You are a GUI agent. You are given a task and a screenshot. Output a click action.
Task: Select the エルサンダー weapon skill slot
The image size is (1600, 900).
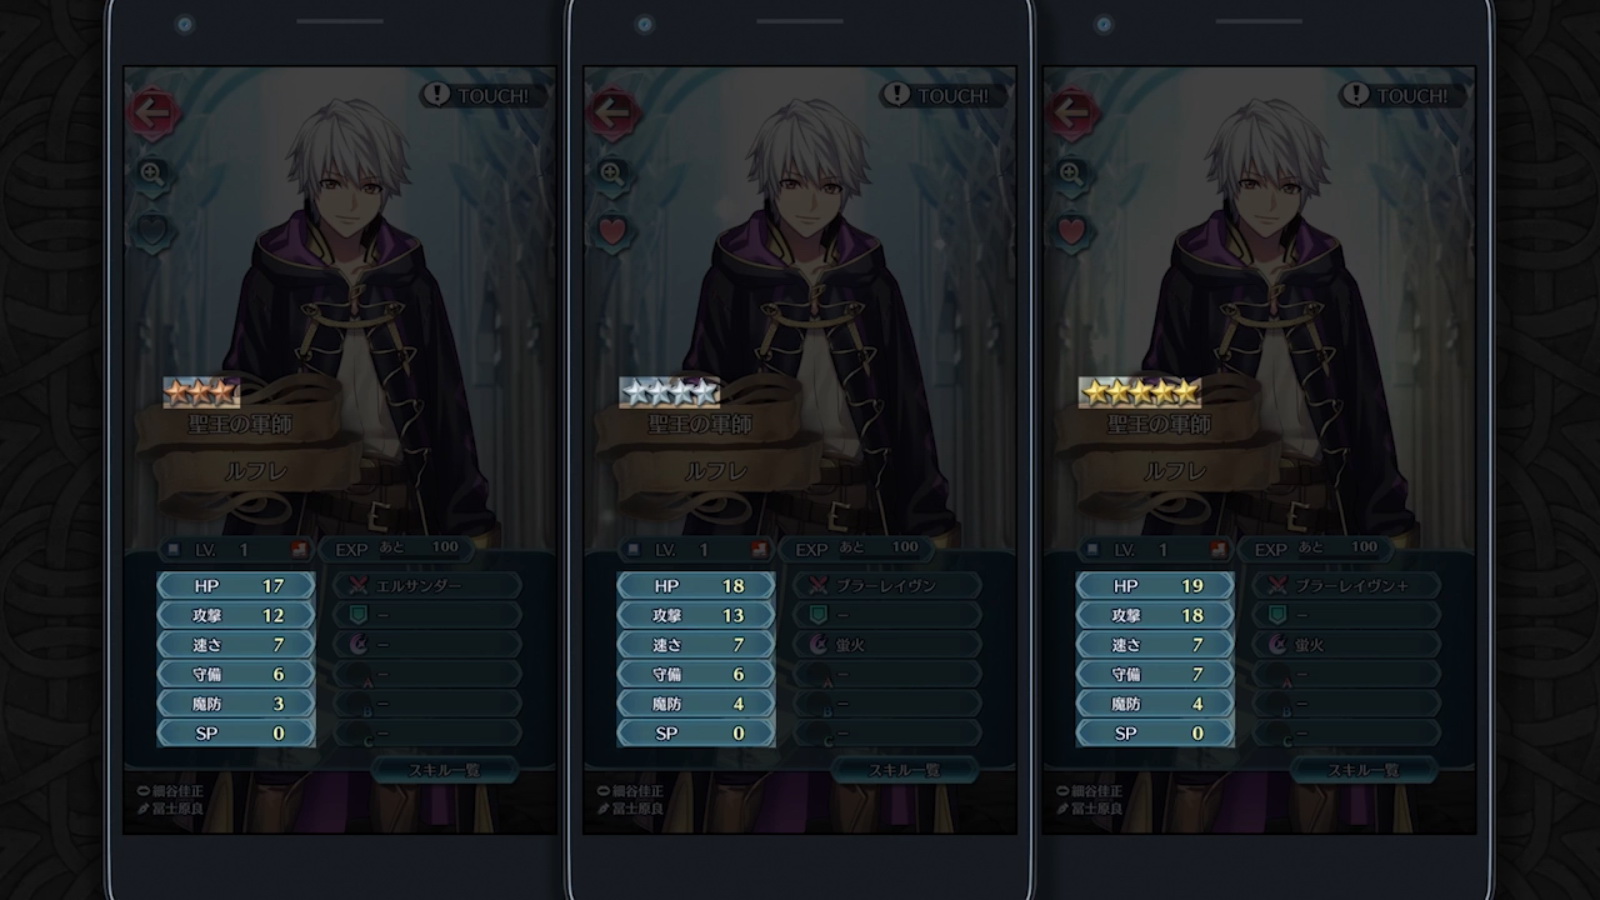point(427,585)
